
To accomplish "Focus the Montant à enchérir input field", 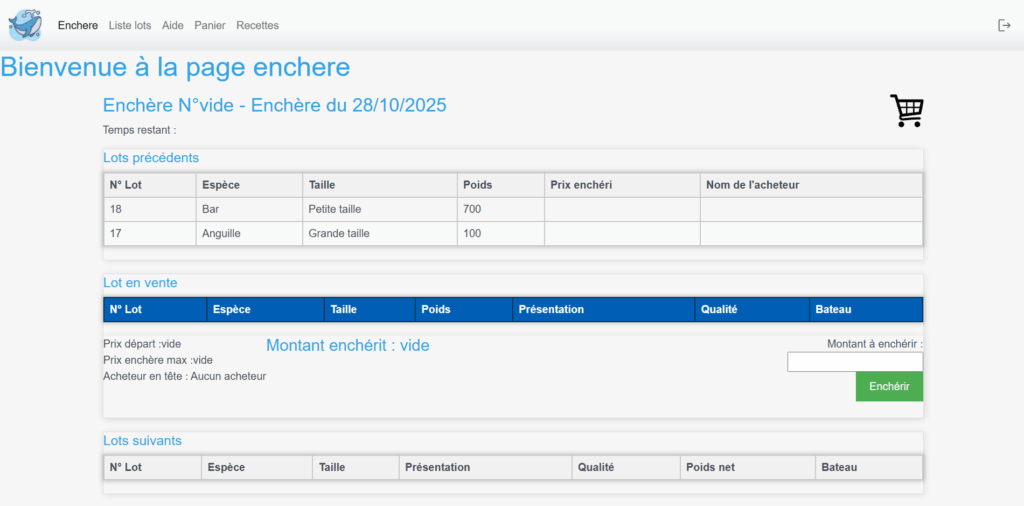I will tap(854, 362).
